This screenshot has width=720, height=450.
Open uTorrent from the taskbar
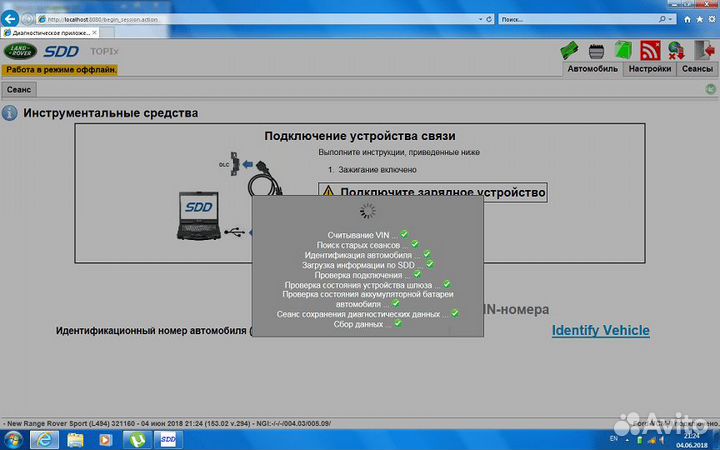(137, 440)
